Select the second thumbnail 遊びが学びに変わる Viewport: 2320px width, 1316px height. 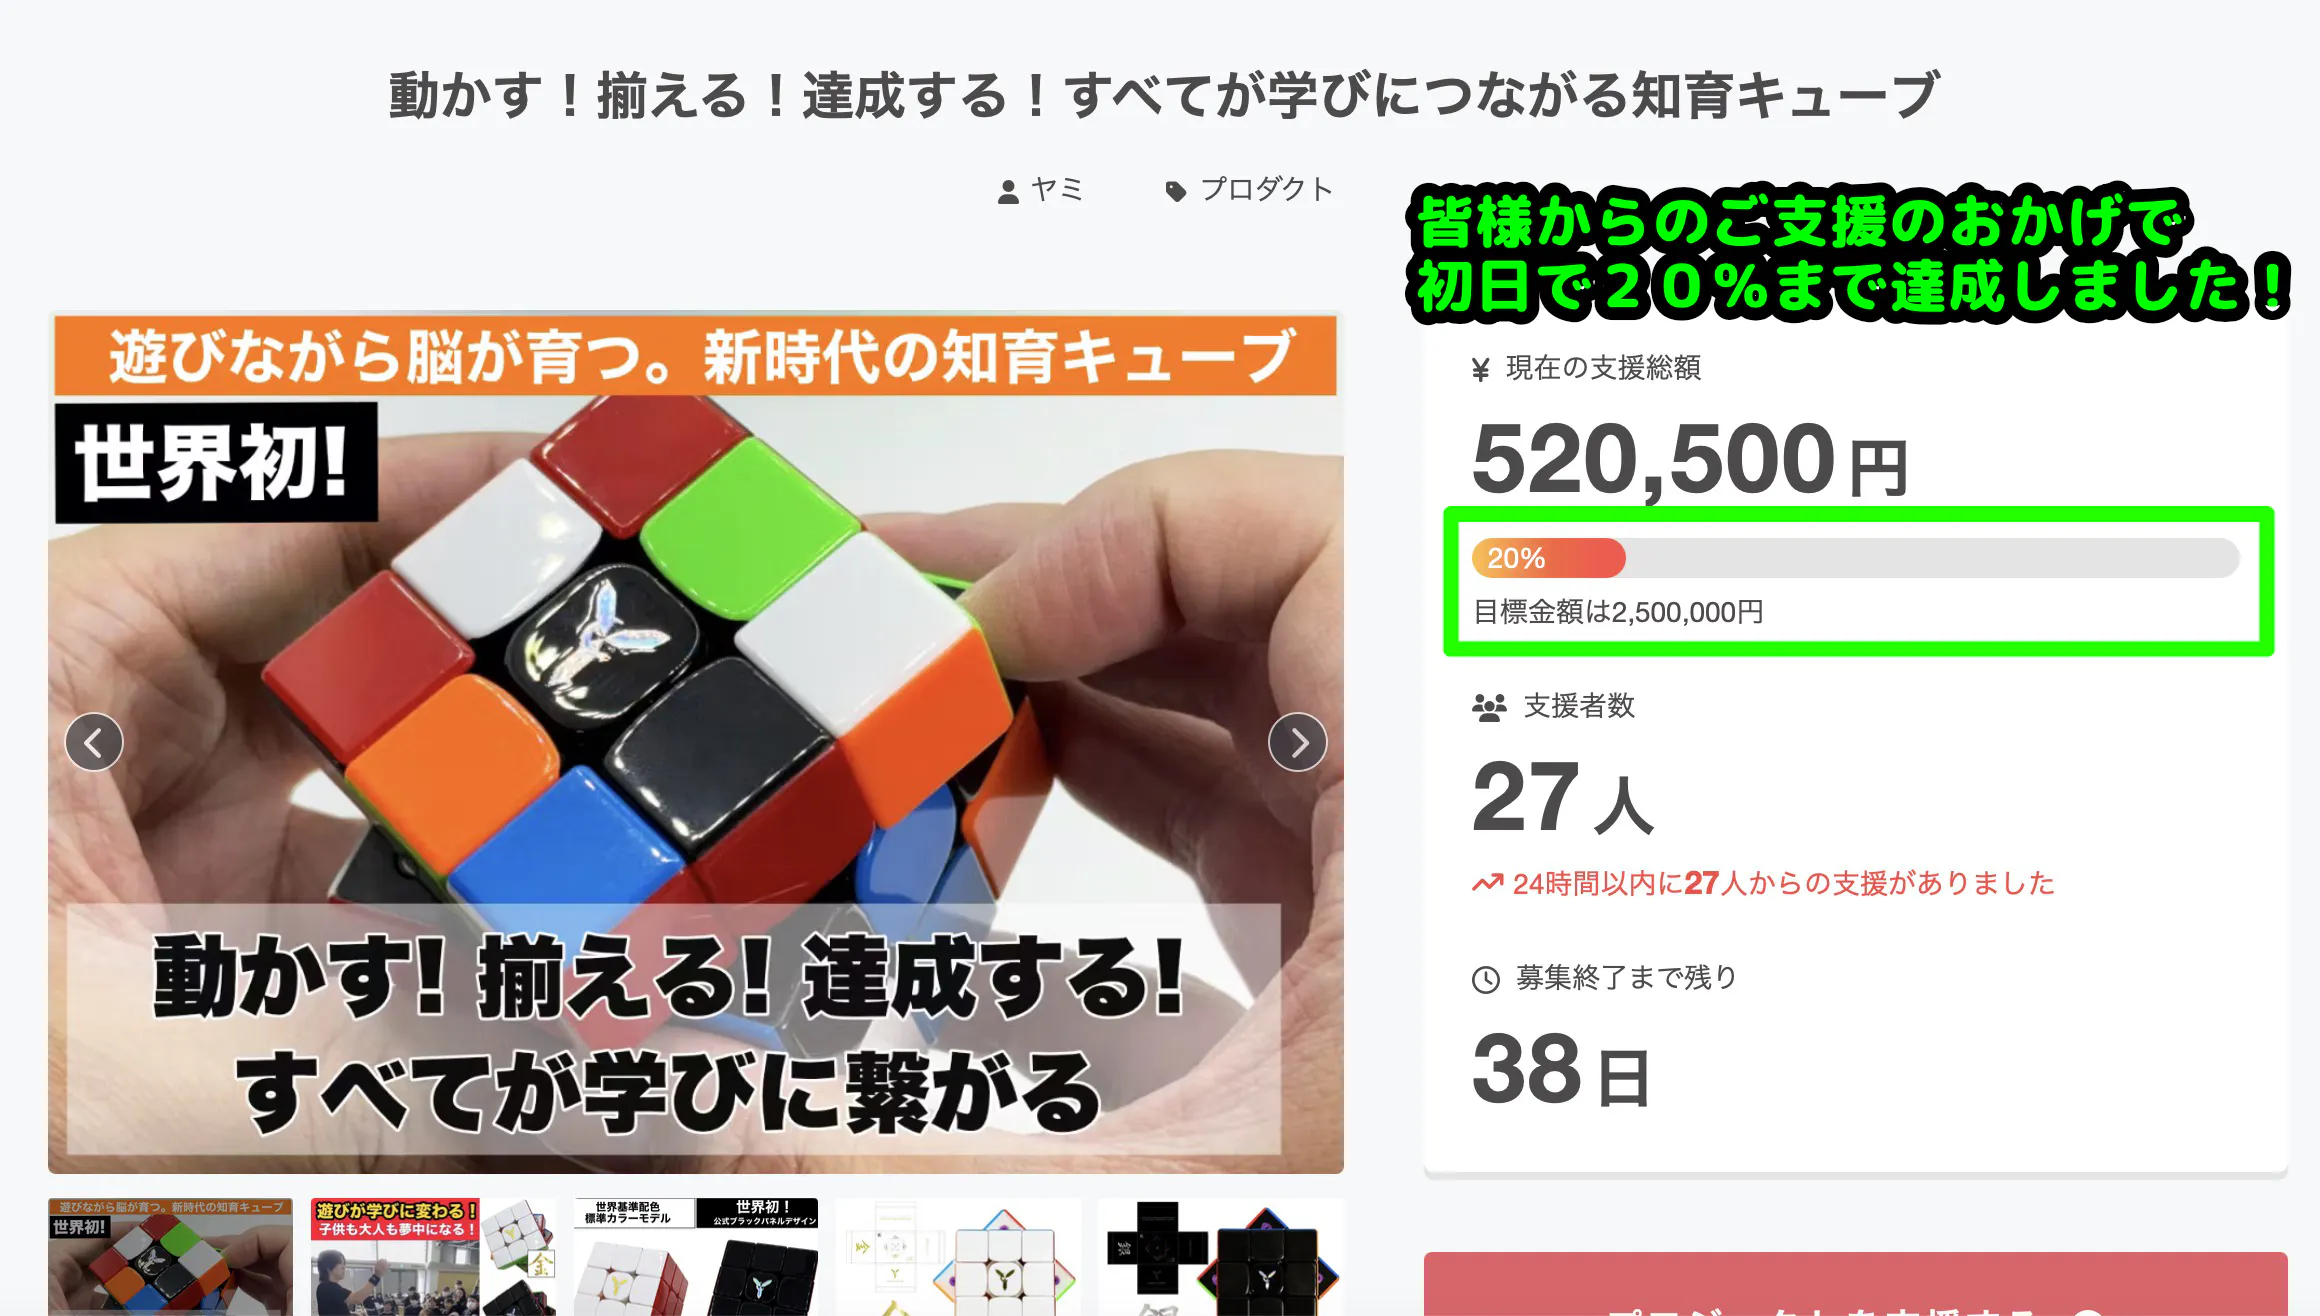433,1257
